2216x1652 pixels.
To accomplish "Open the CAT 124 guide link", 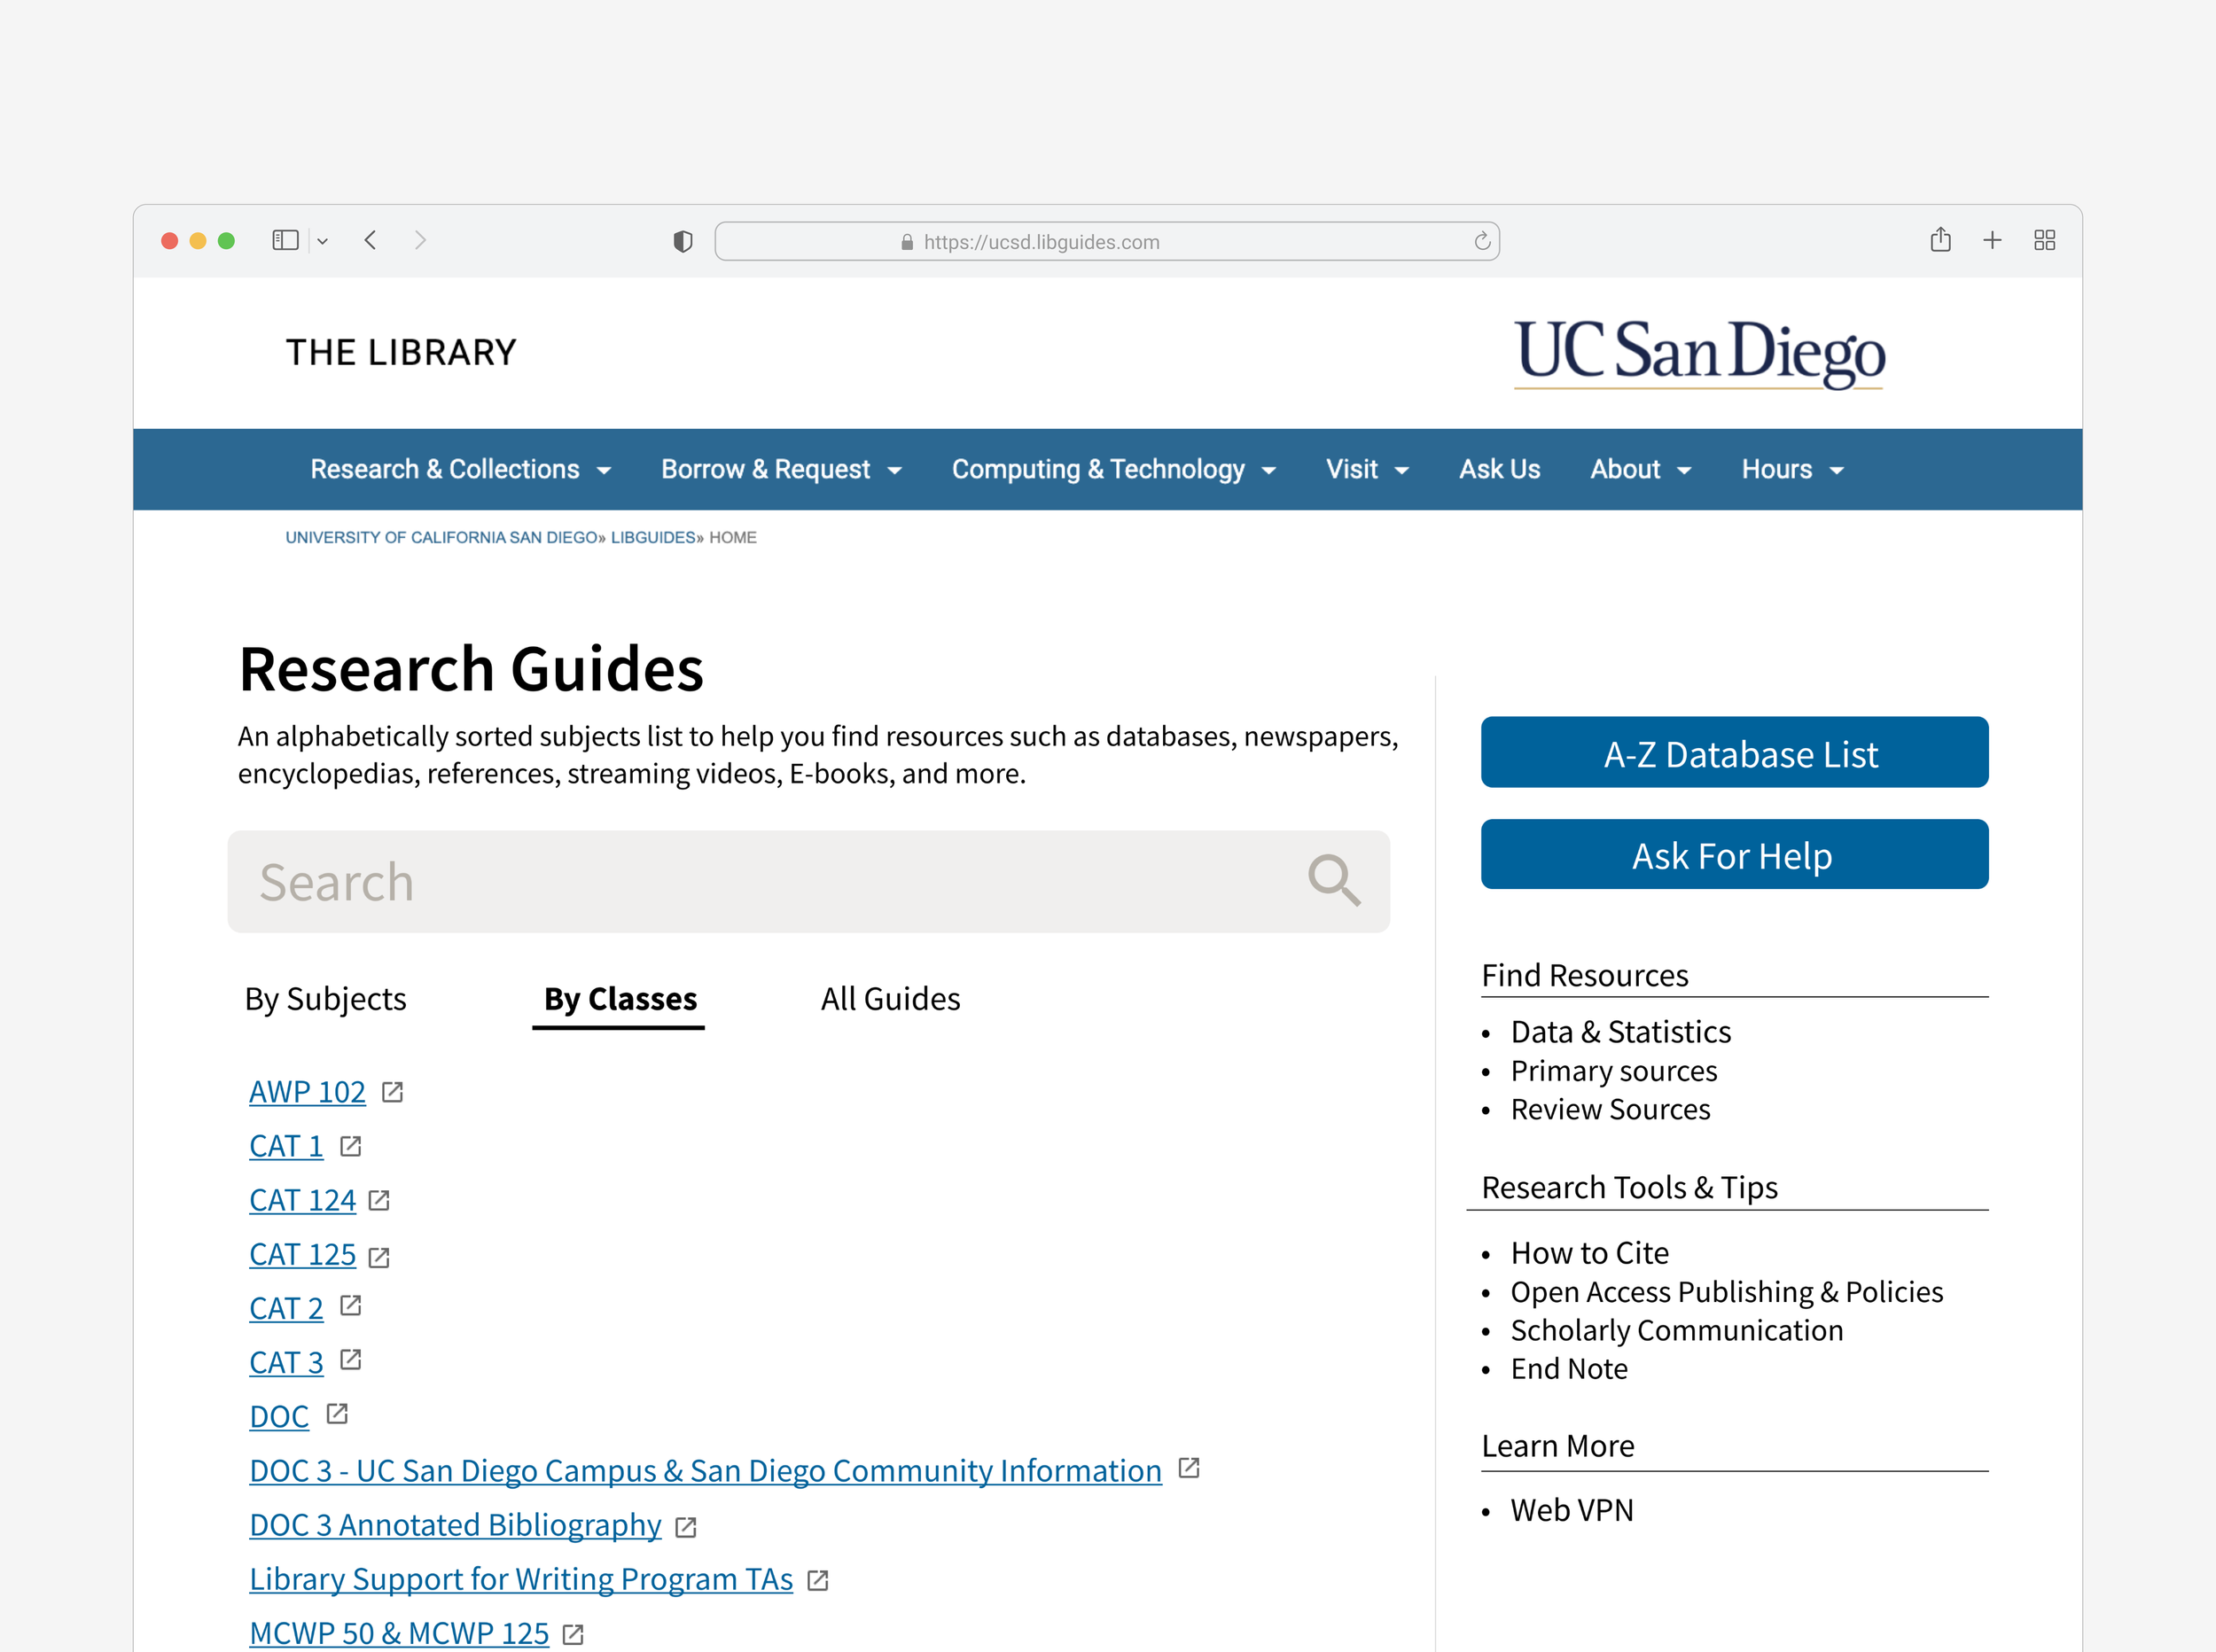I will [302, 1200].
